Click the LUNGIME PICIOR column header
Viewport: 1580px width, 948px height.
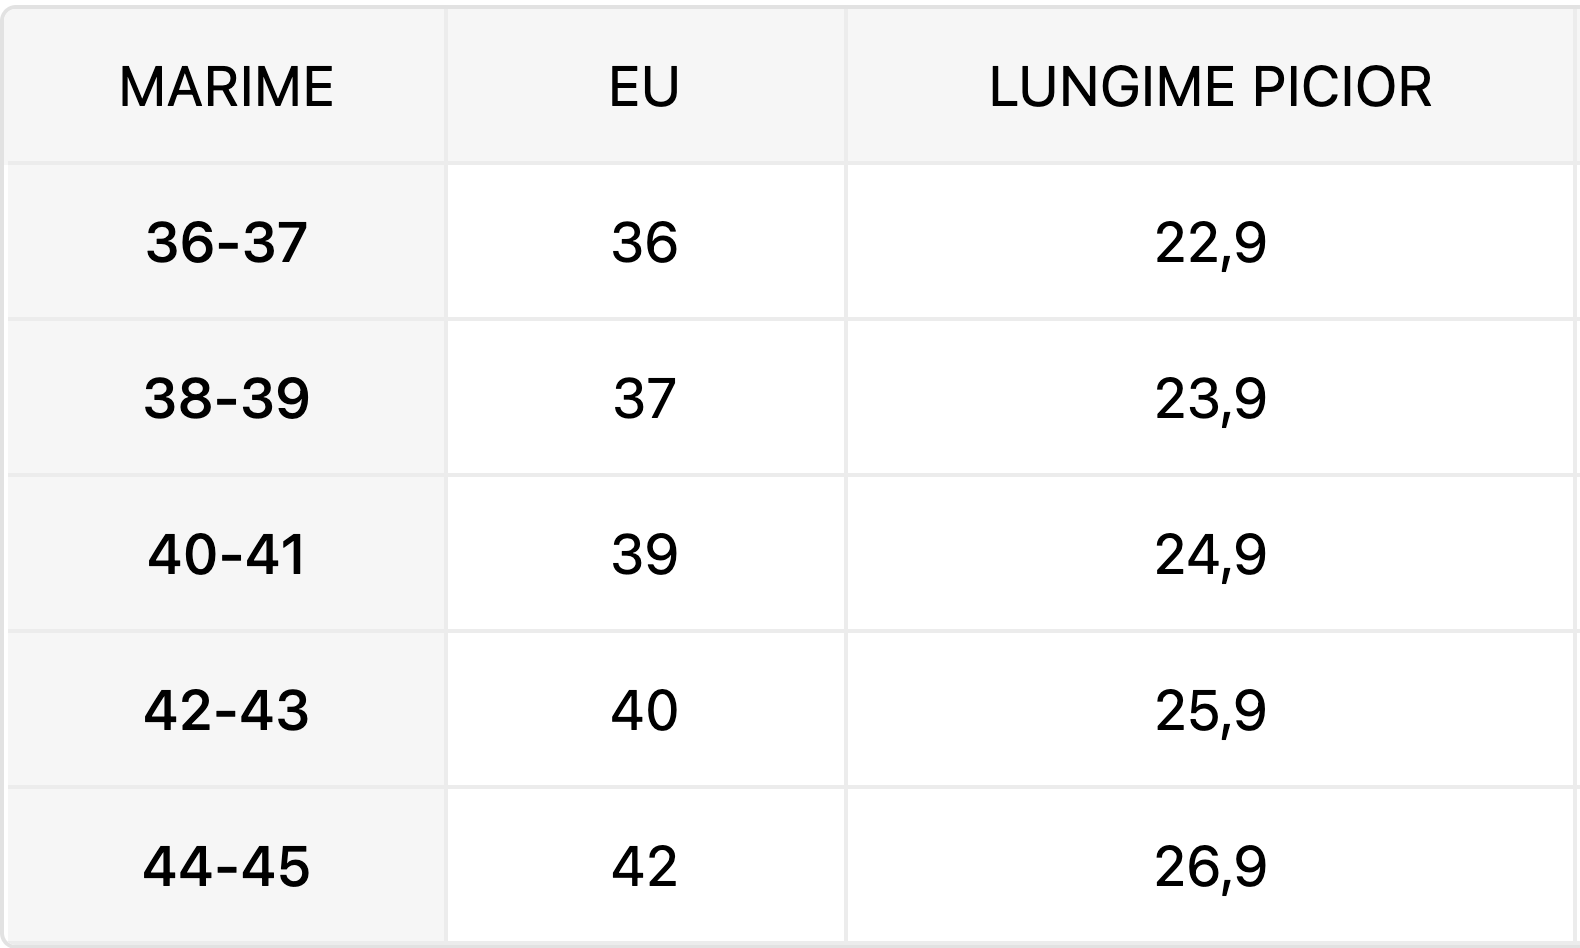1212,86
